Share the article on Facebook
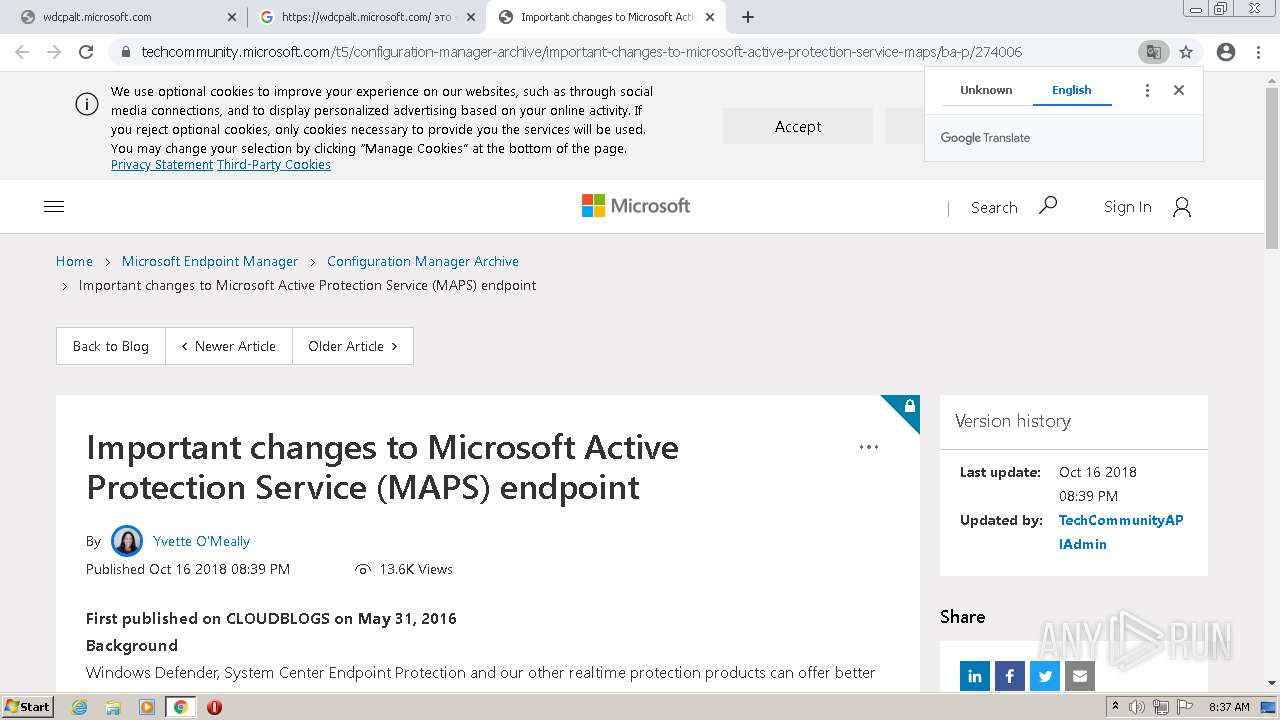Image resolution: width=1280 pixels, height=720 pixels. click(x=1010, y=676)
